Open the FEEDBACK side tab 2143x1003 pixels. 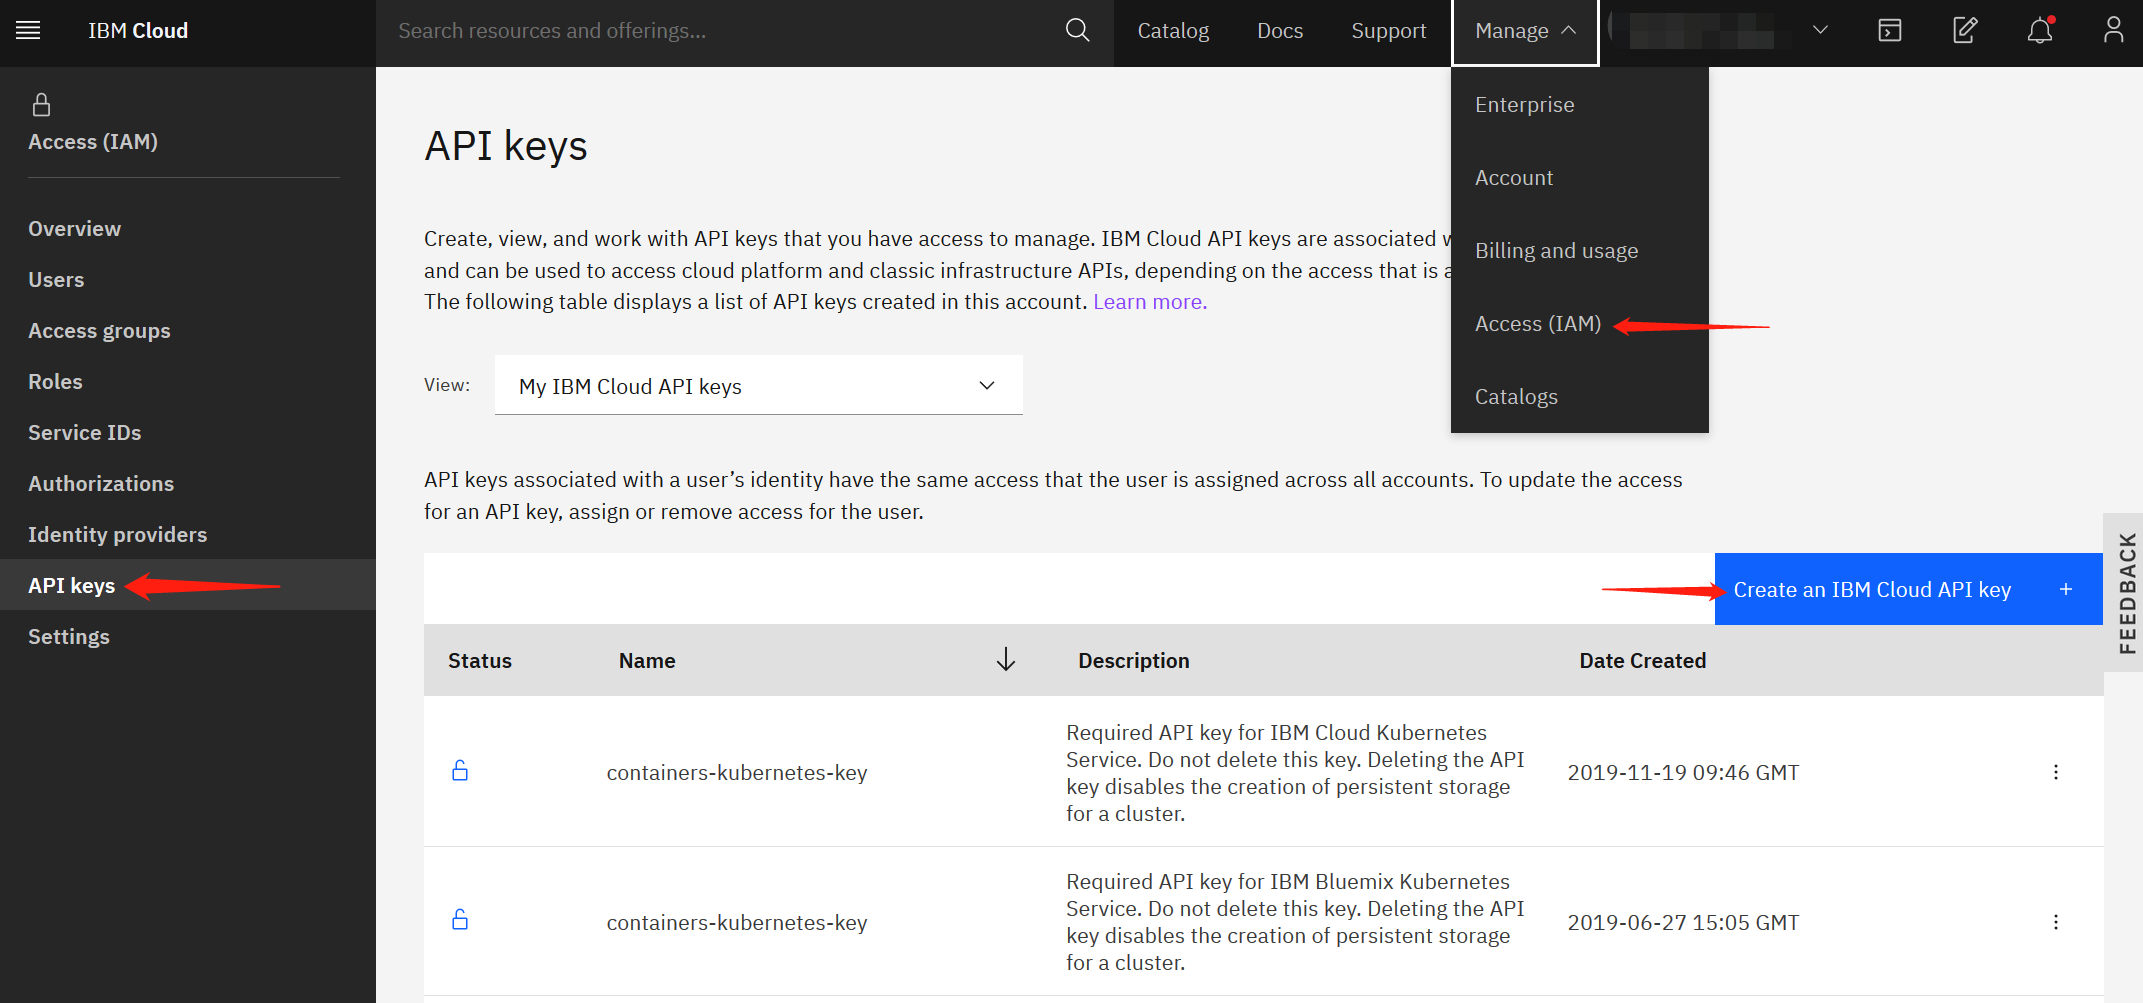[2124, 592]
